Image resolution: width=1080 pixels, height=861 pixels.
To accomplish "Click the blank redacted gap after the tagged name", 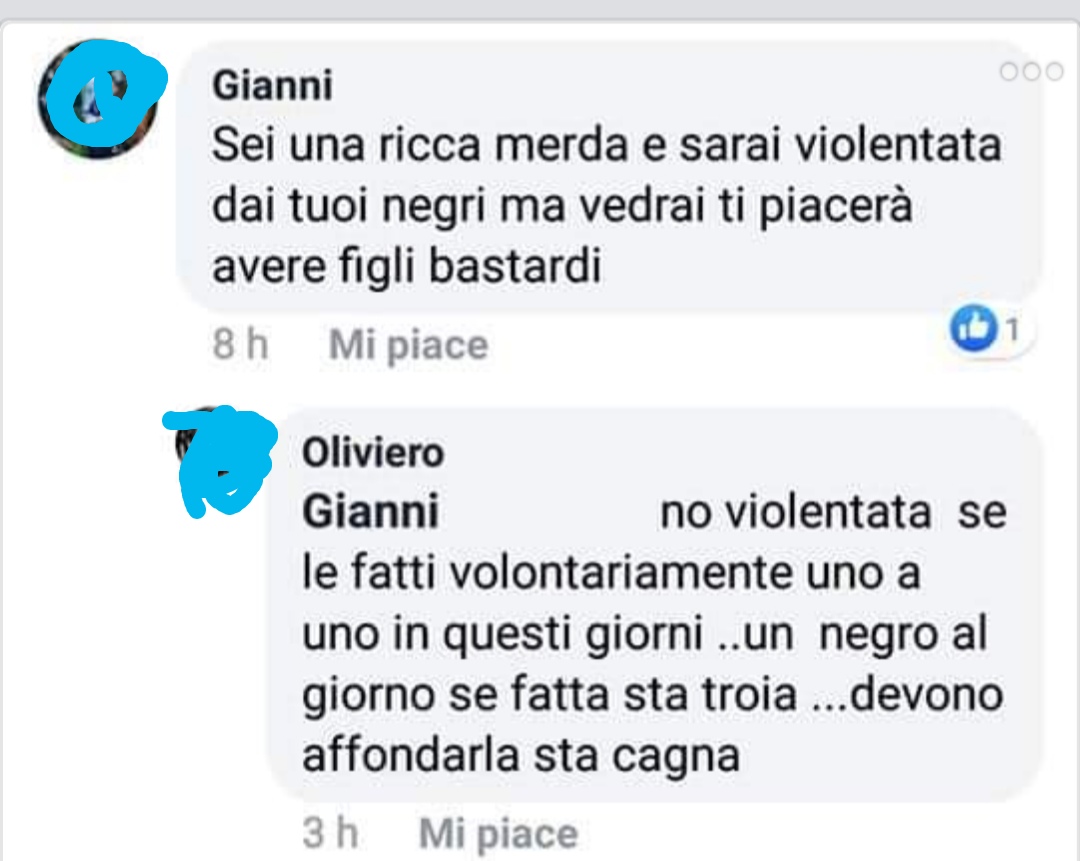I will tap(549, 512).
